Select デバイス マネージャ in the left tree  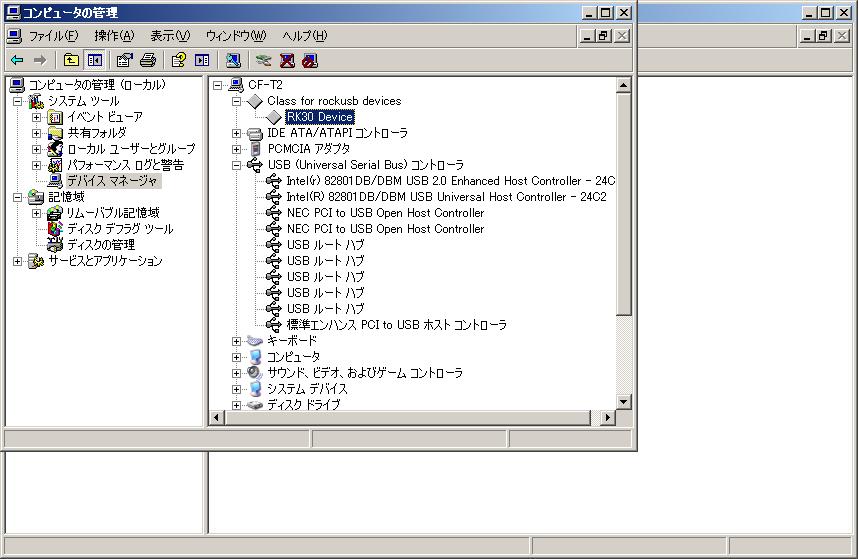click(x=112, y=180)
